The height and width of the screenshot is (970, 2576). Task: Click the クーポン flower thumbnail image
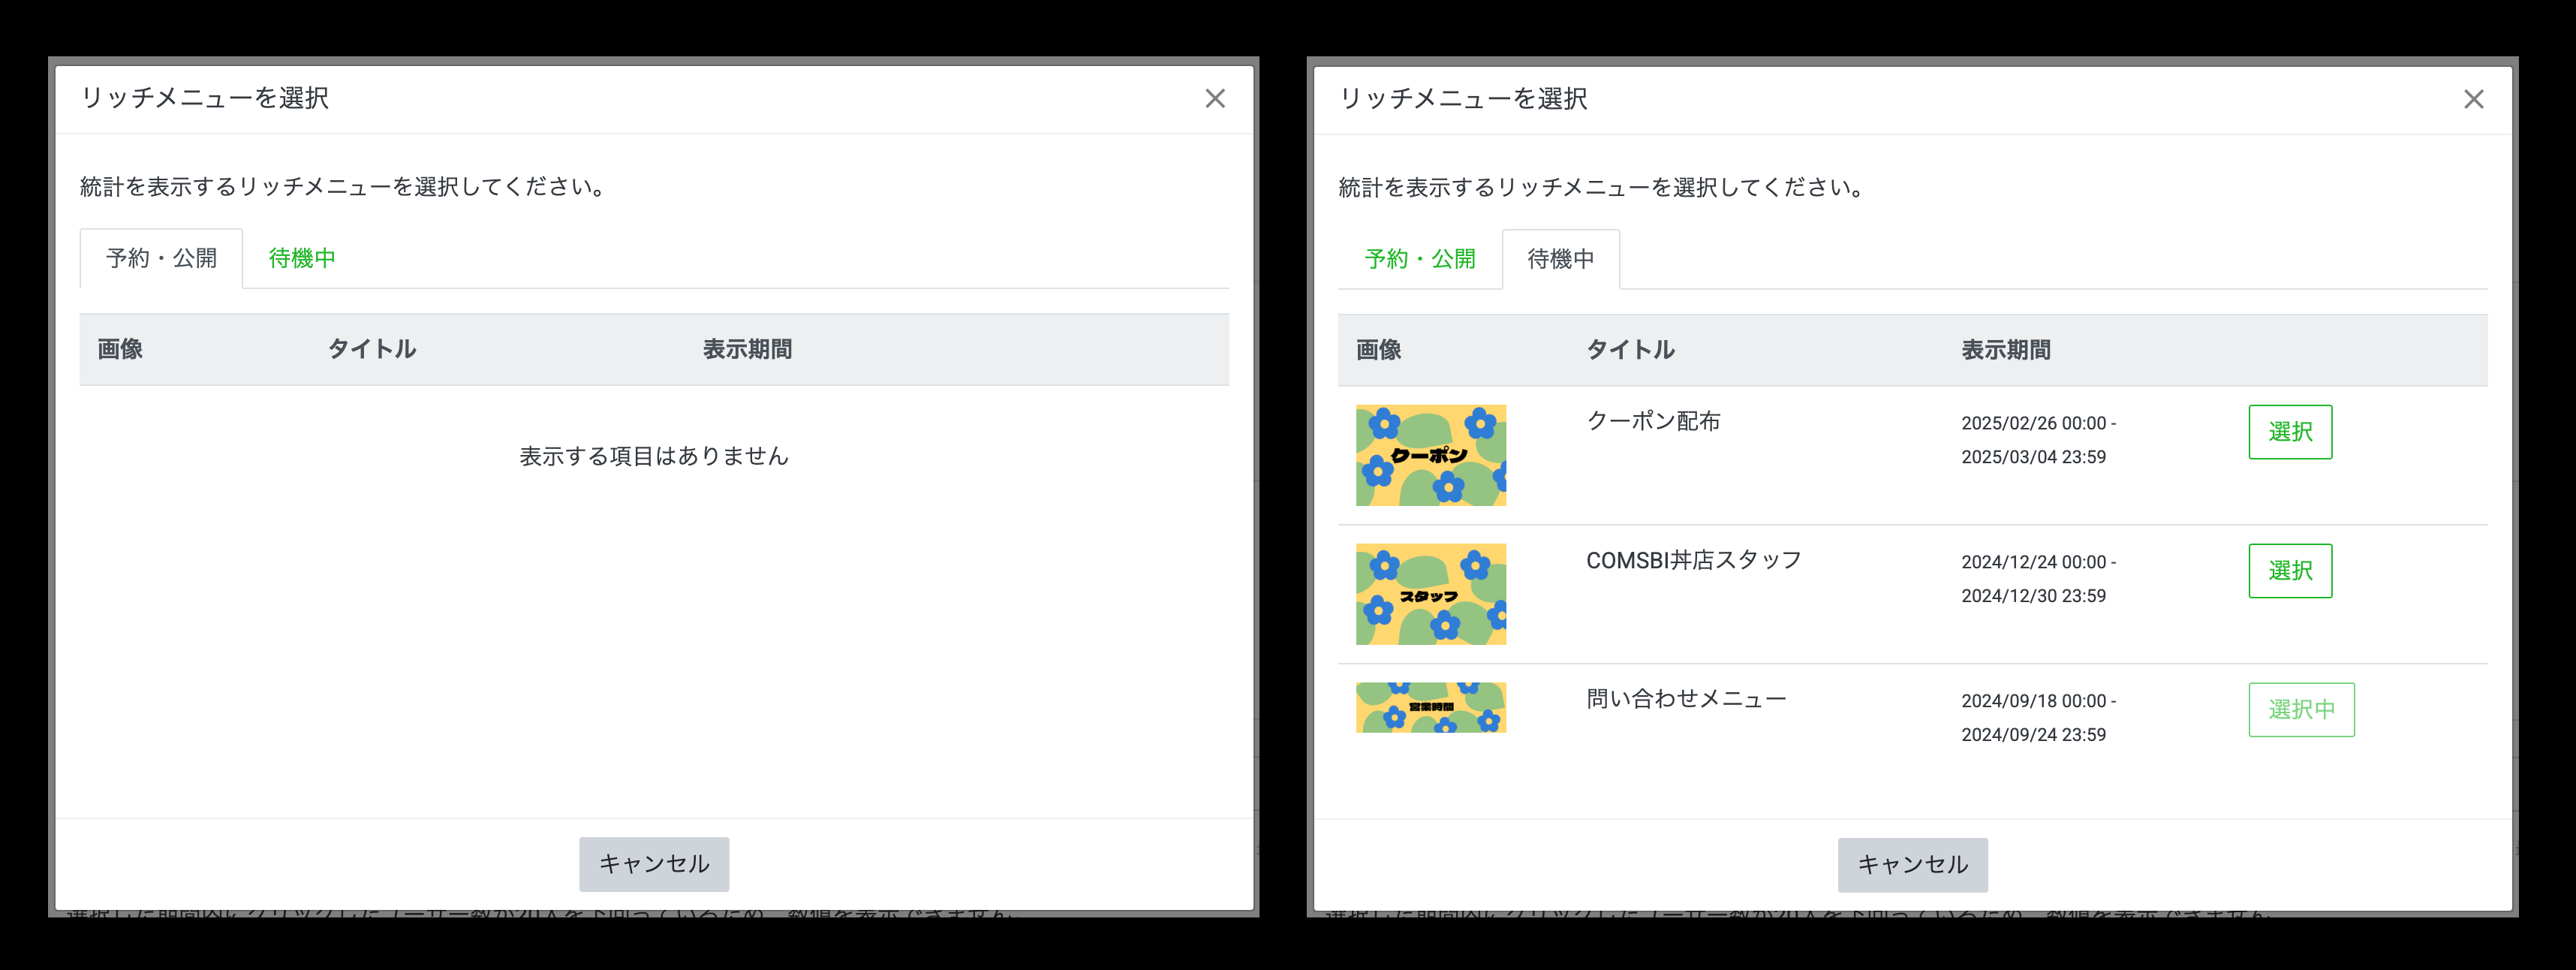(1430, 455)
